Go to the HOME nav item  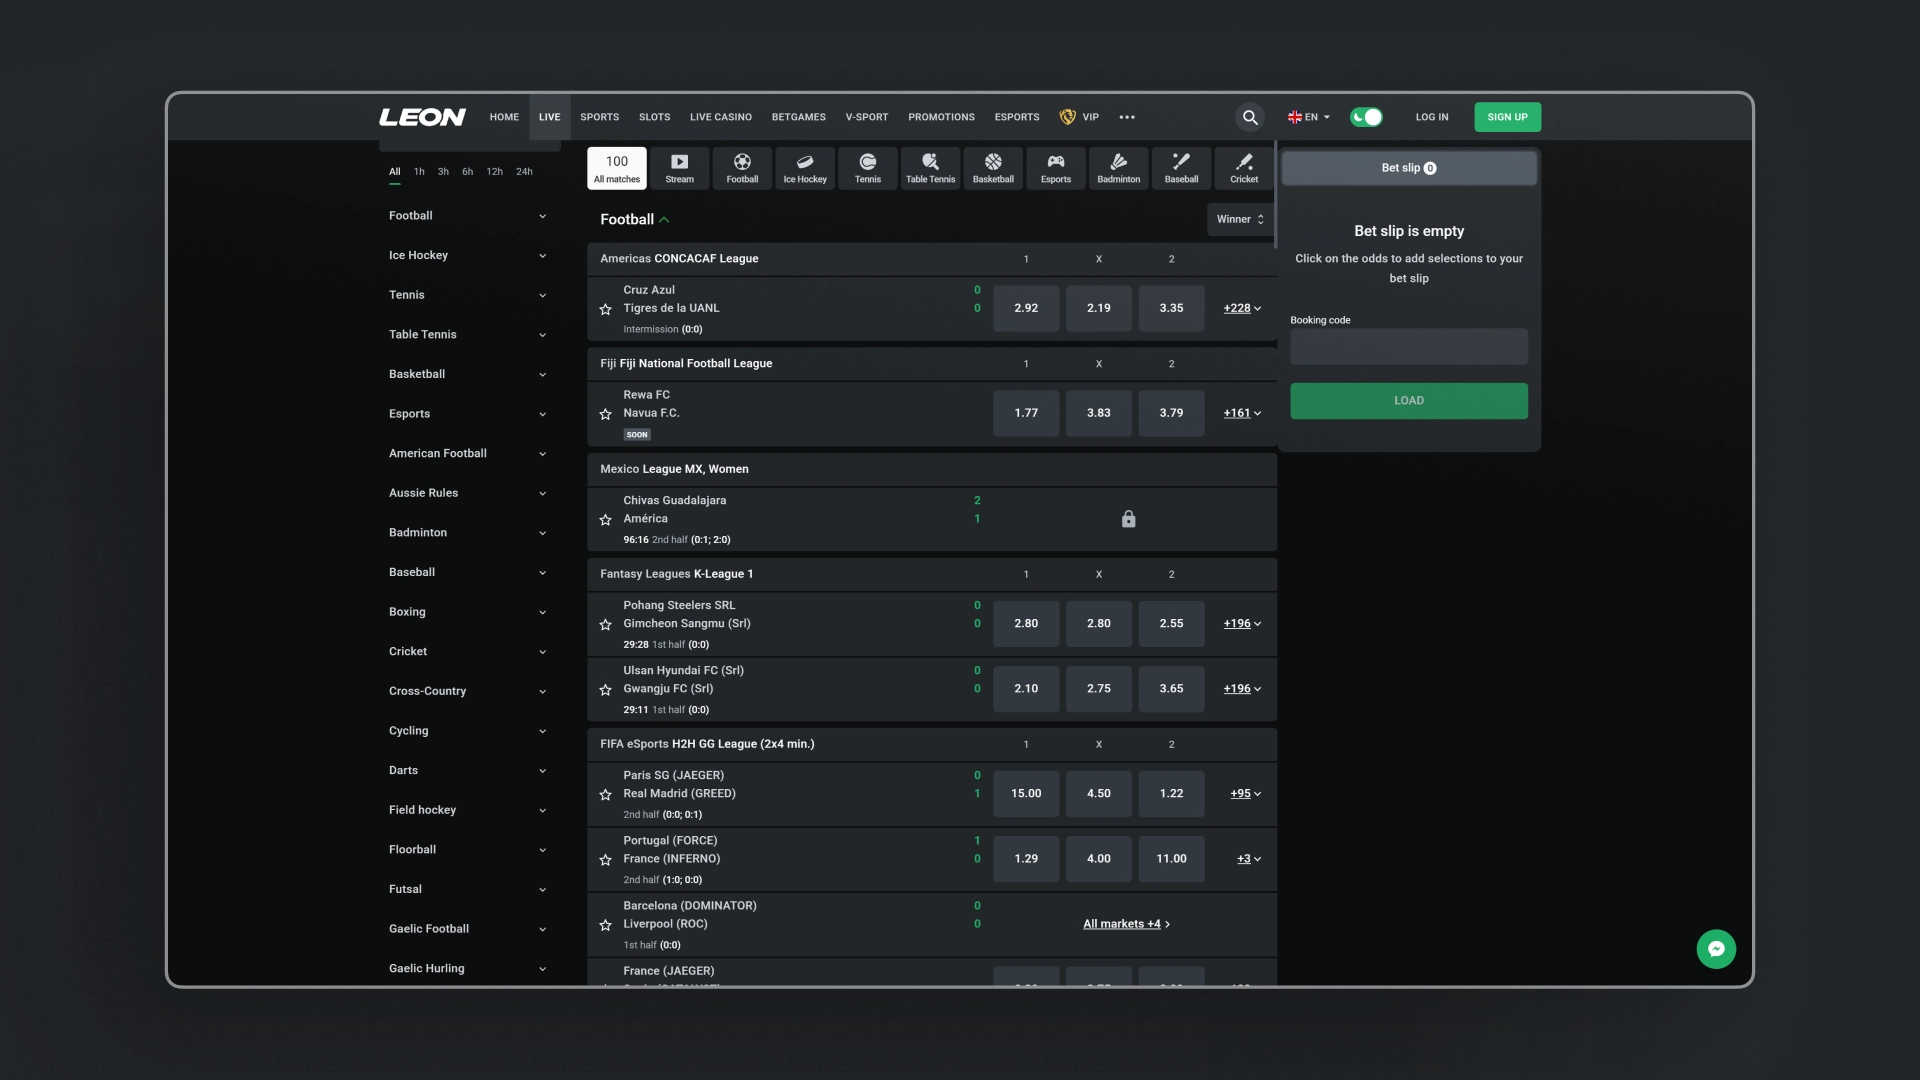[504, 117]
